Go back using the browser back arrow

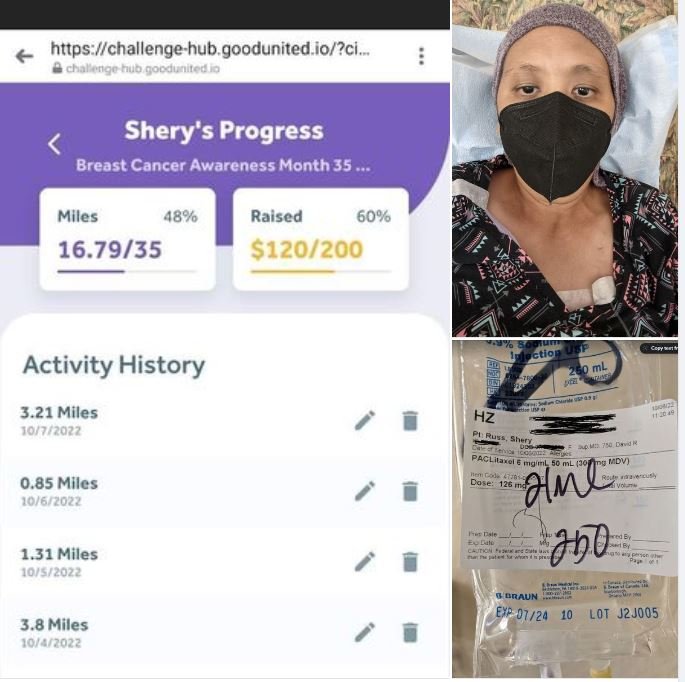[24, 56]
